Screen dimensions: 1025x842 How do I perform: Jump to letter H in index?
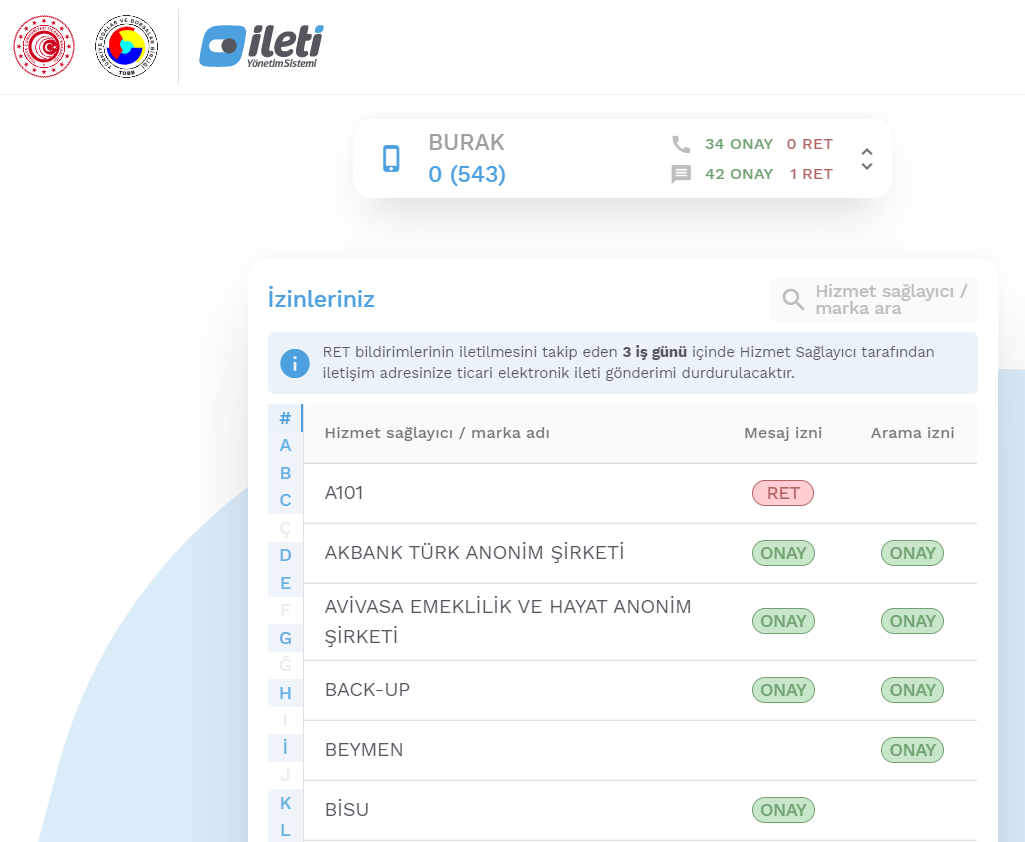point(285,693)
